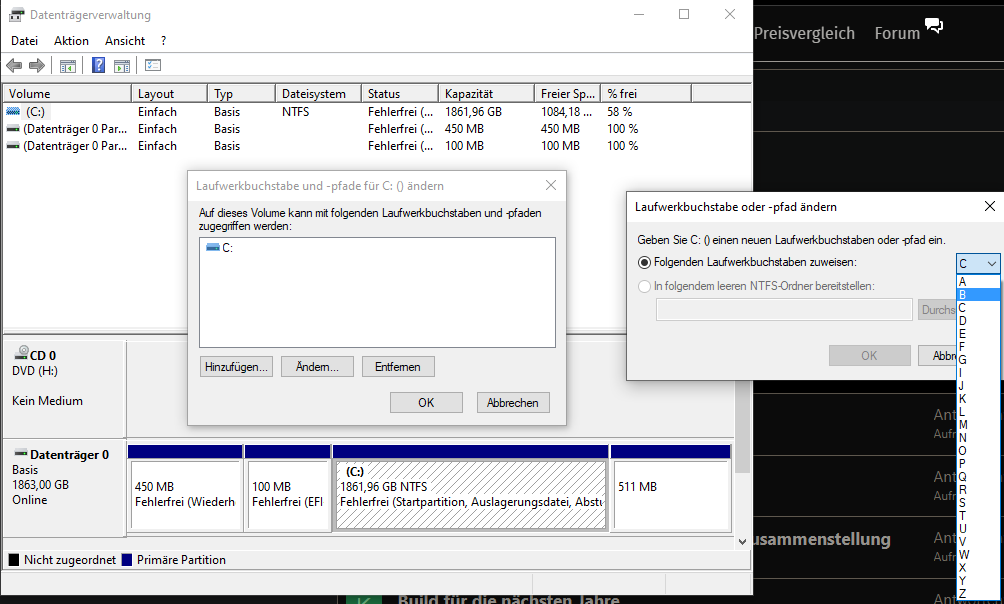Sort by the Kapazität column header
This screenshot has height=604, width=1004.
pyautogui.click(x=487, y=94)
